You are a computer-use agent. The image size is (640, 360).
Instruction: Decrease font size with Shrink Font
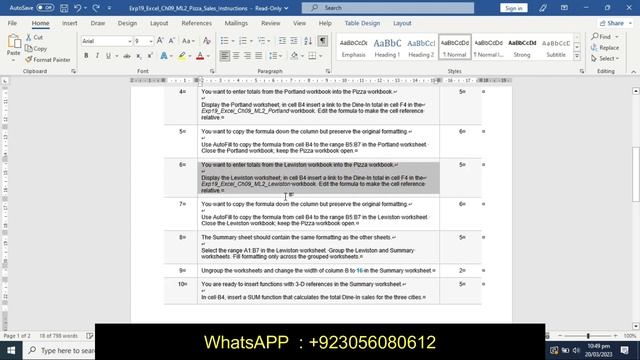[x=172, y=41]
